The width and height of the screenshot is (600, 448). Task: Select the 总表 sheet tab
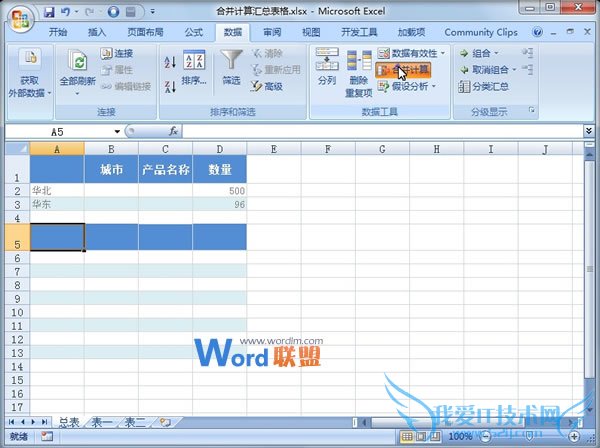tap(69, 422)
